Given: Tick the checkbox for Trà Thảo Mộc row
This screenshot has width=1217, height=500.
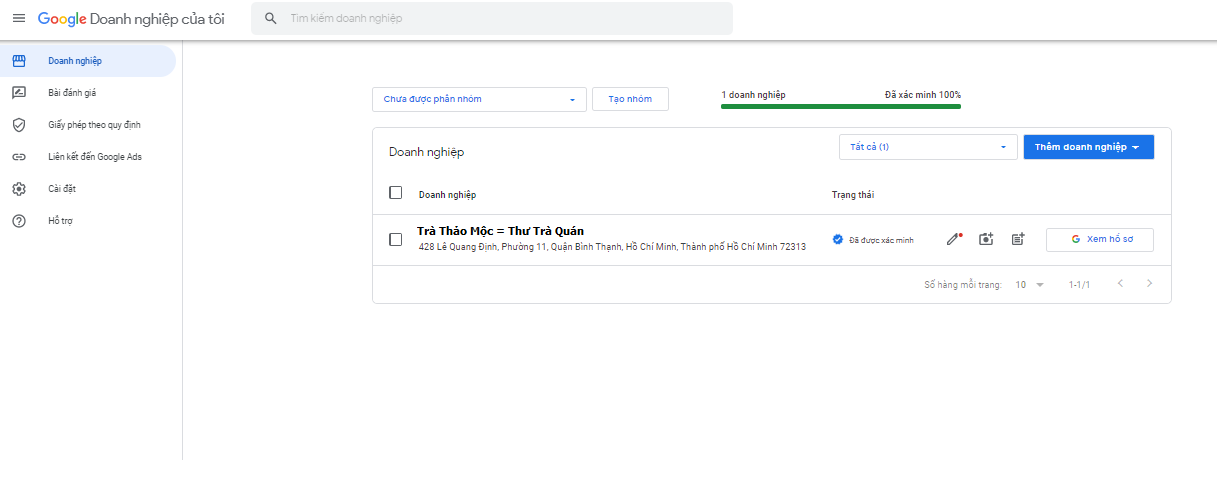Looking at the screenshot, I should (x=395, y=239).
